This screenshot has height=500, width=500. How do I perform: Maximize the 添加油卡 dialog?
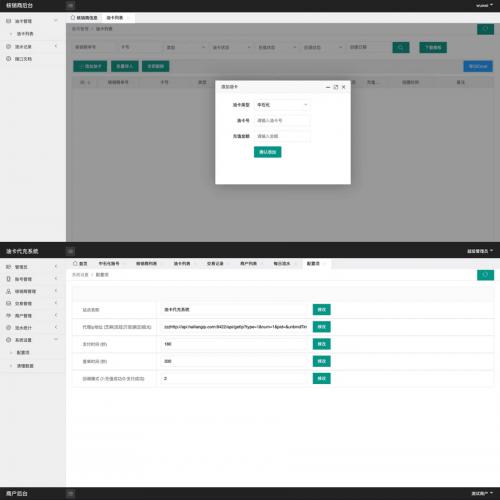(x=336, y=87)
